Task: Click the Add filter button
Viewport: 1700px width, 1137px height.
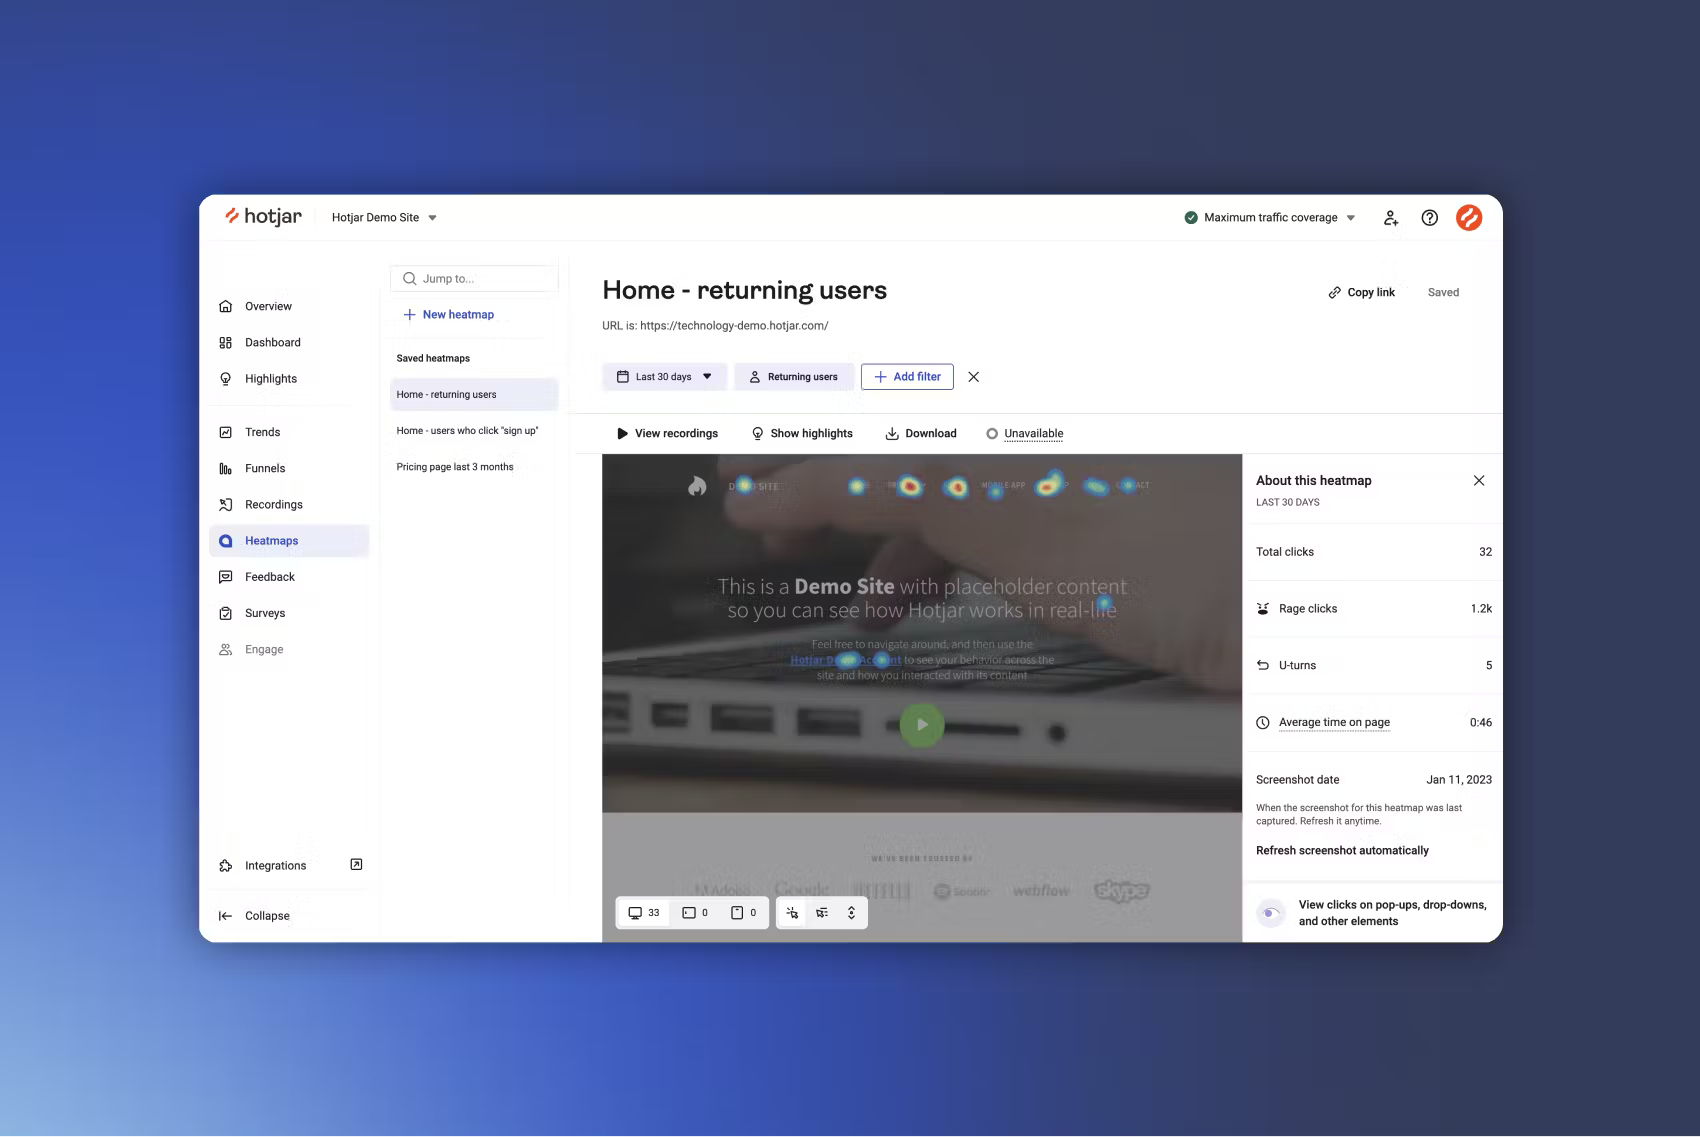Action: point(907,377)
